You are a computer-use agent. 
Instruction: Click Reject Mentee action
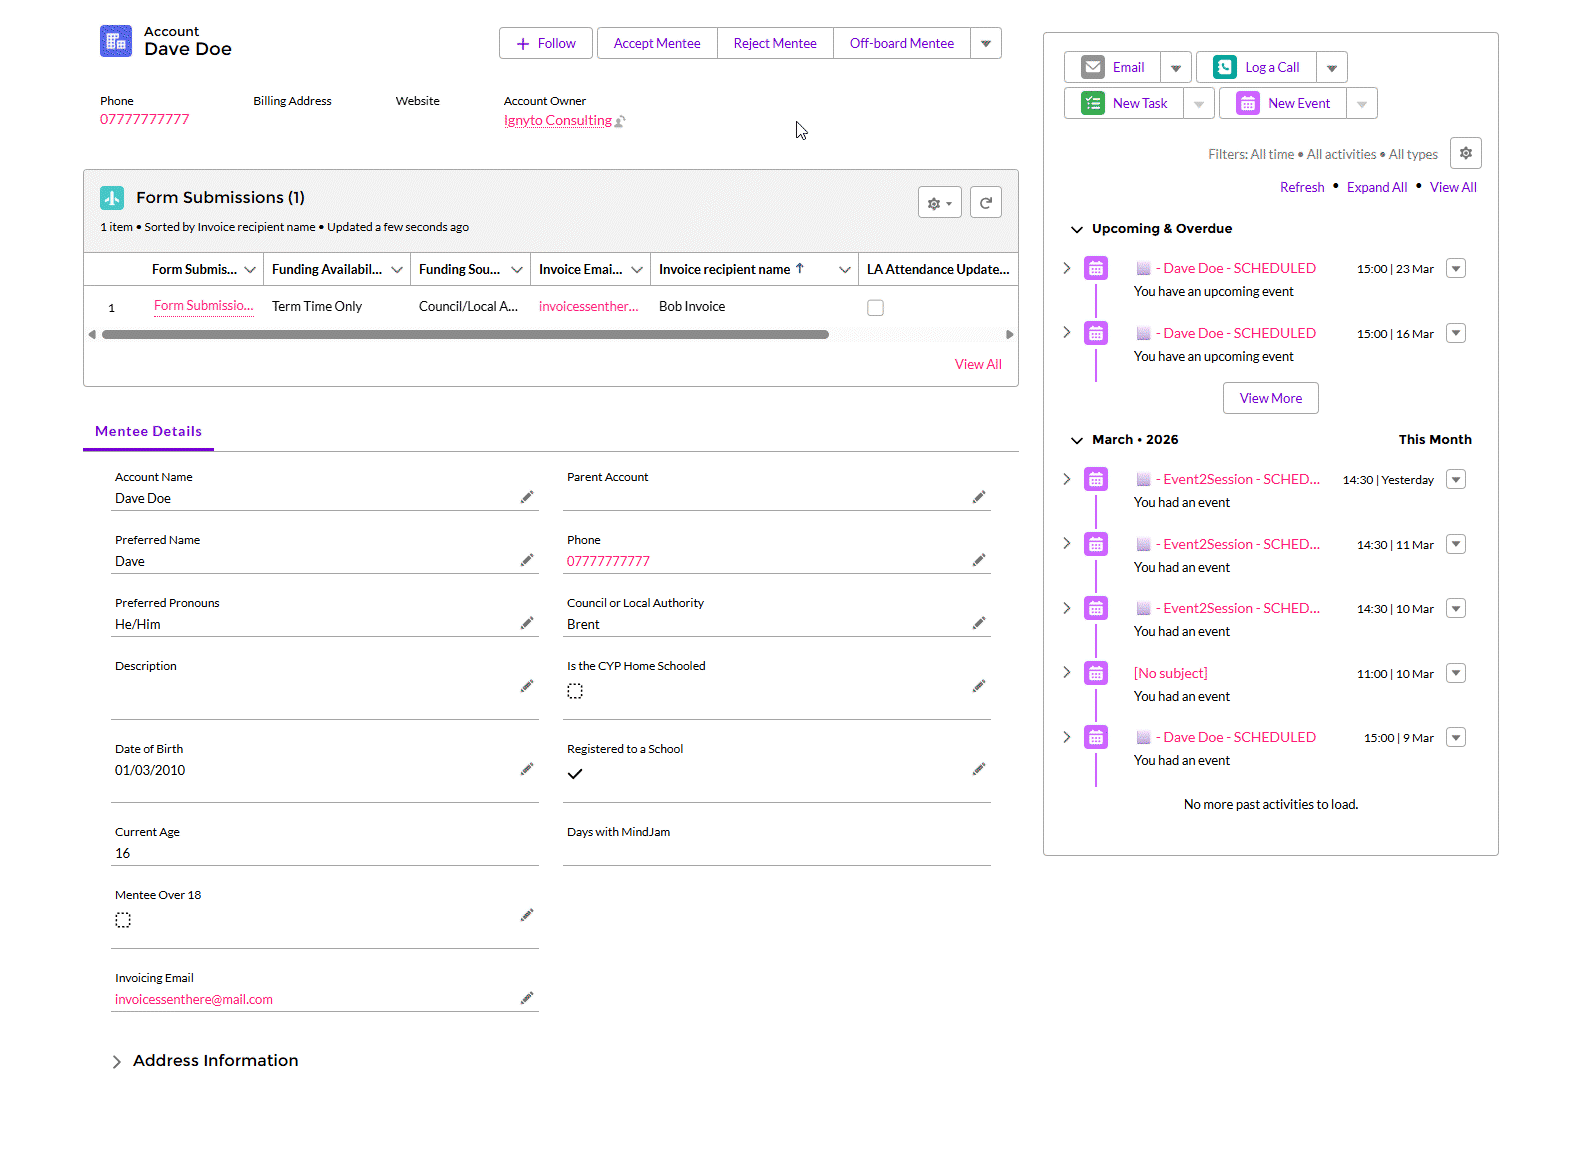(775, 43)
